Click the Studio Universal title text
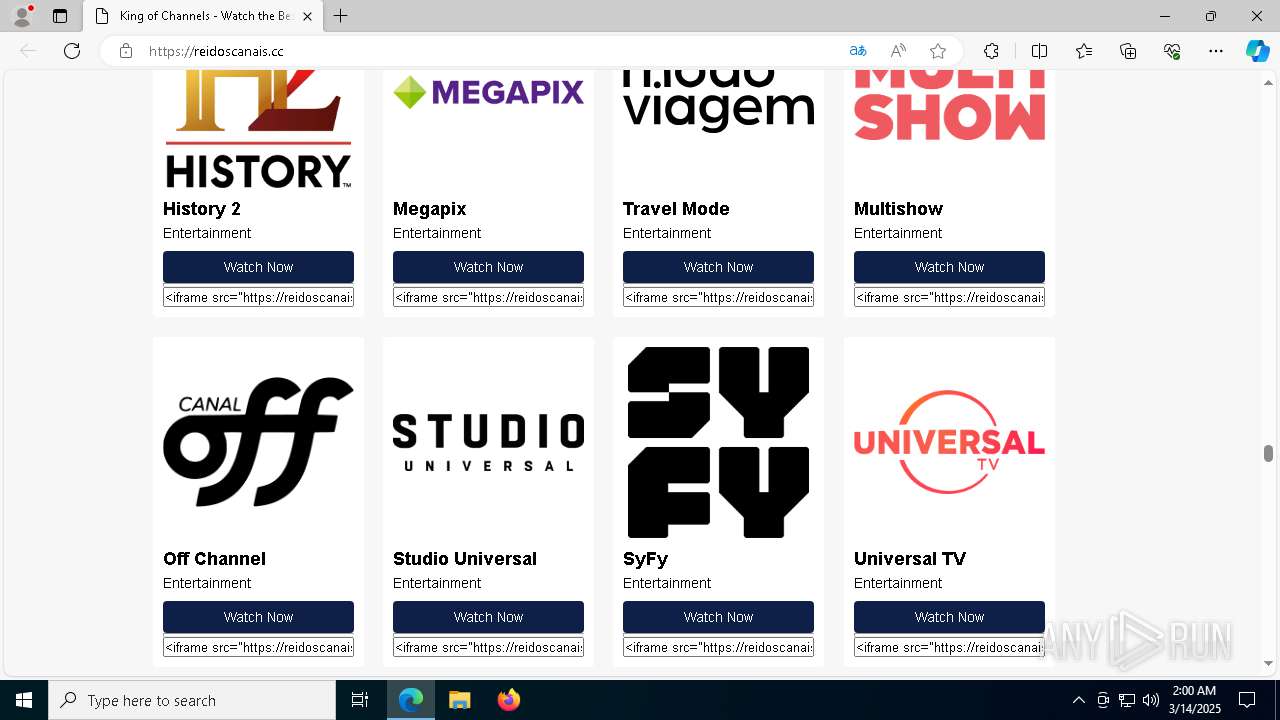The image size is (1280, 720). point(465,559)
